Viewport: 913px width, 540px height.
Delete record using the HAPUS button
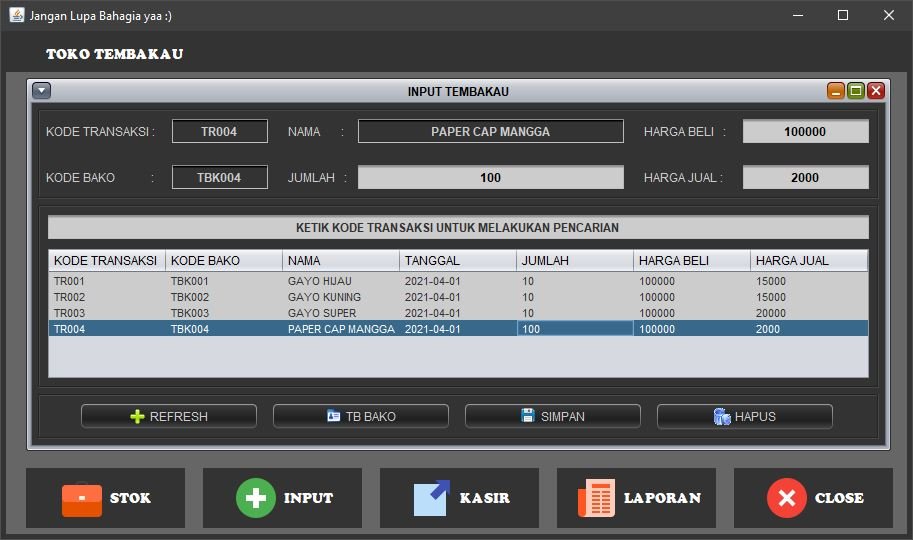point(744,416)
